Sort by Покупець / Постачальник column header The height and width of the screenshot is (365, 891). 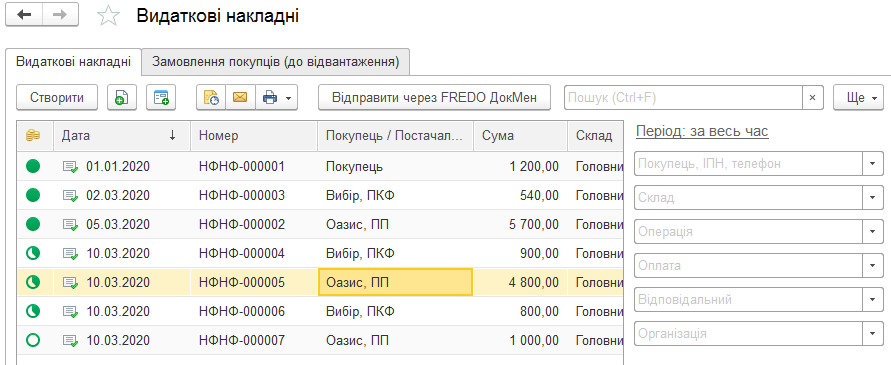395,135
